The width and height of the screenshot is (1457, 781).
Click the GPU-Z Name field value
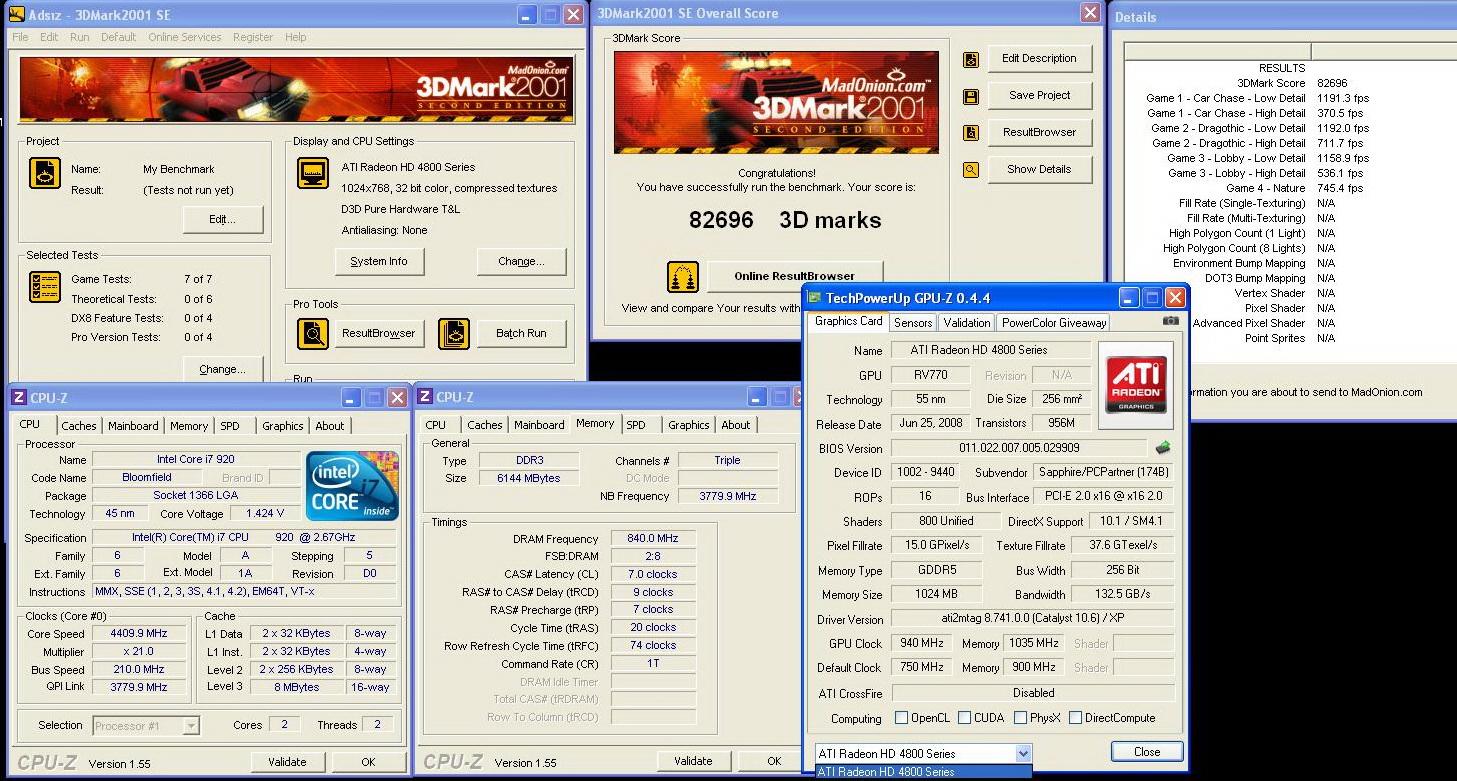pos(990,350)
